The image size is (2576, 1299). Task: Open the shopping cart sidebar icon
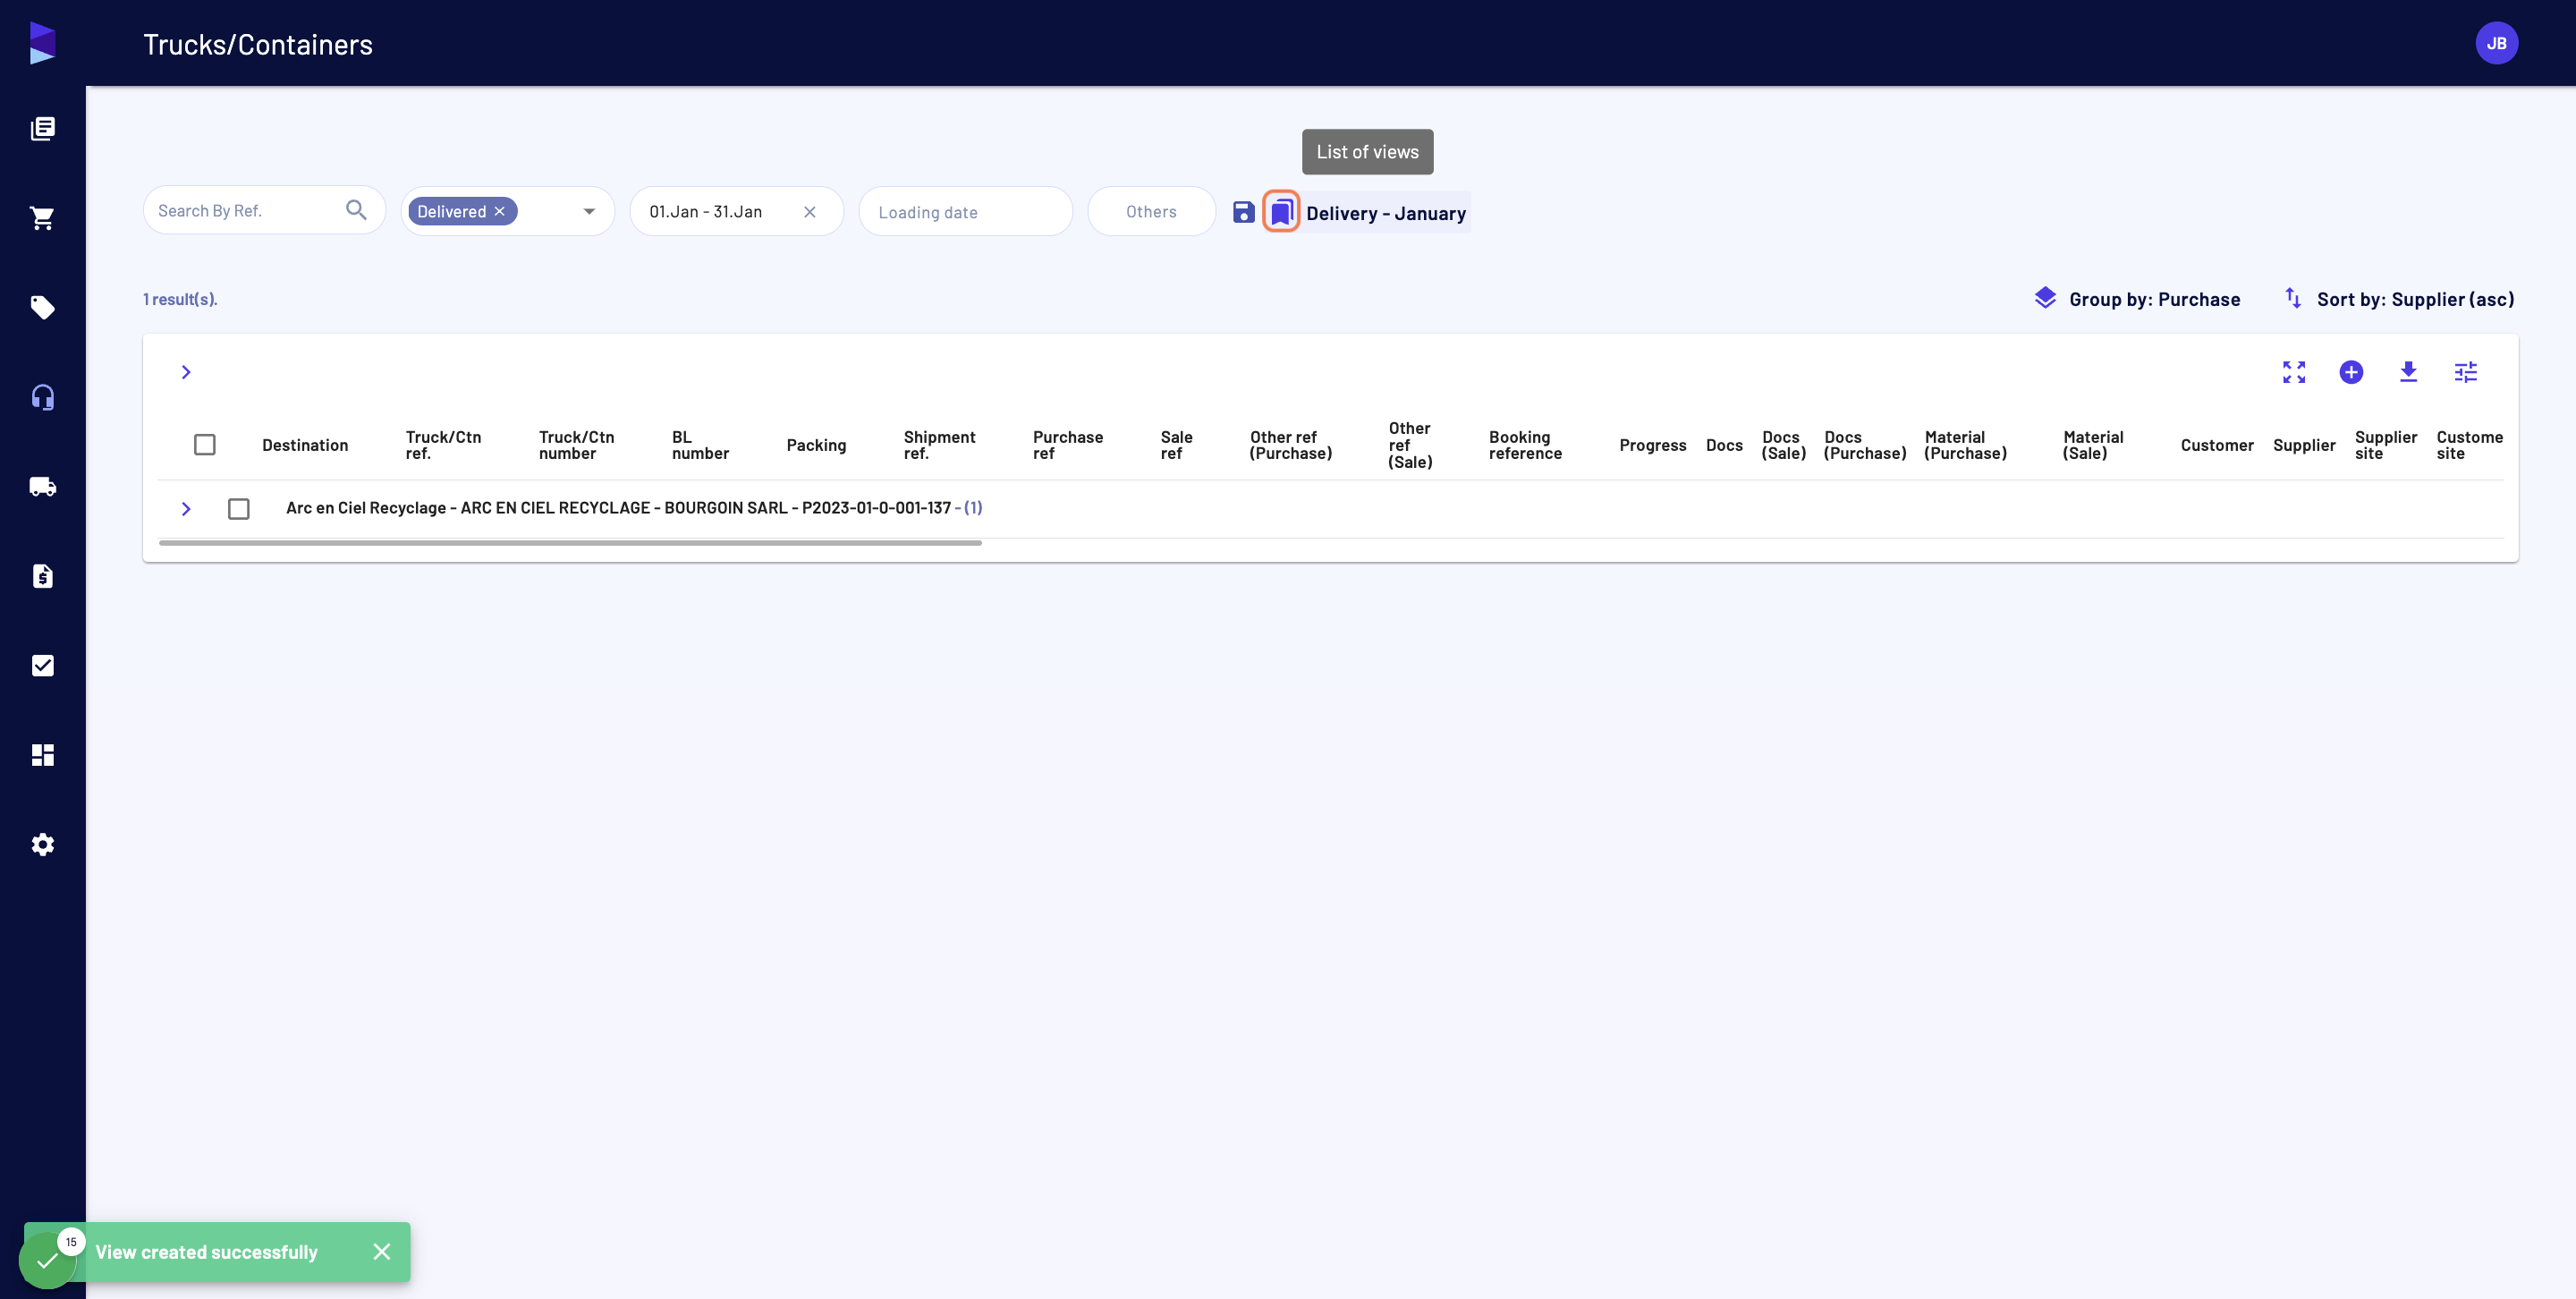click(x=42, y=218)
